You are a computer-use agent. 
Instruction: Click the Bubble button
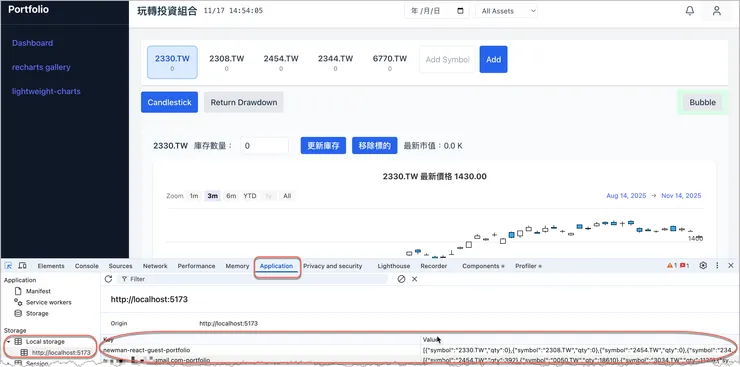tap(702, 102)
